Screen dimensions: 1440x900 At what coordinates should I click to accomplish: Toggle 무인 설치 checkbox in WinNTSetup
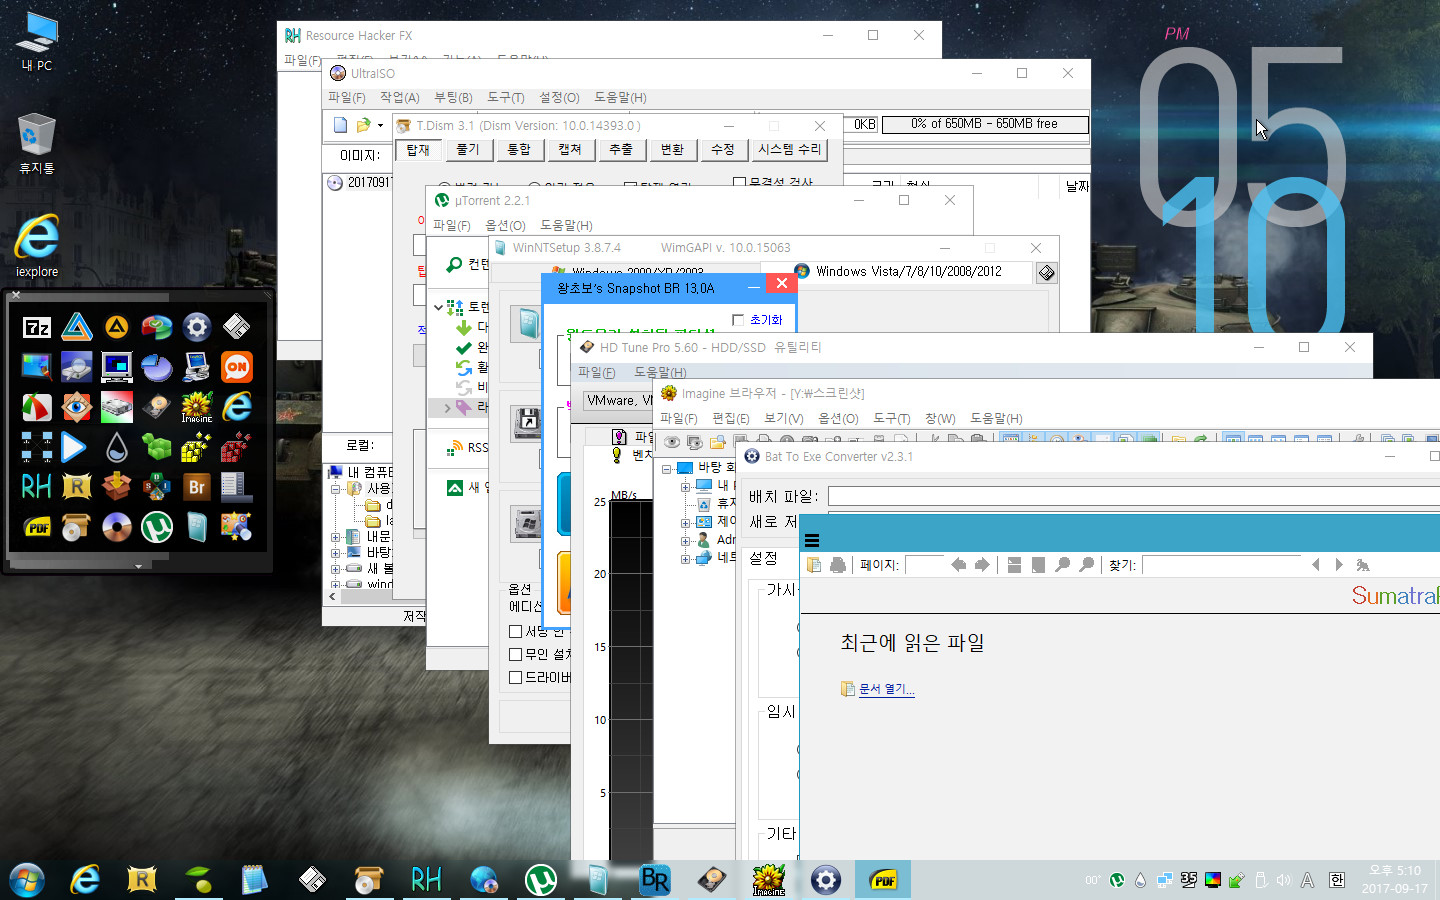pyautogui.click(x=516, y=654)
